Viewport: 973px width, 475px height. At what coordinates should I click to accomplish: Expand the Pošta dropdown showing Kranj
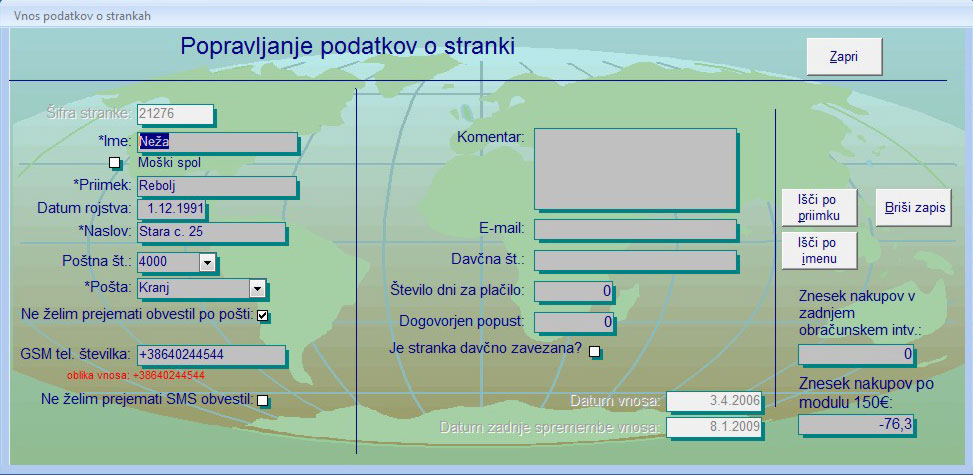[257, 289]
